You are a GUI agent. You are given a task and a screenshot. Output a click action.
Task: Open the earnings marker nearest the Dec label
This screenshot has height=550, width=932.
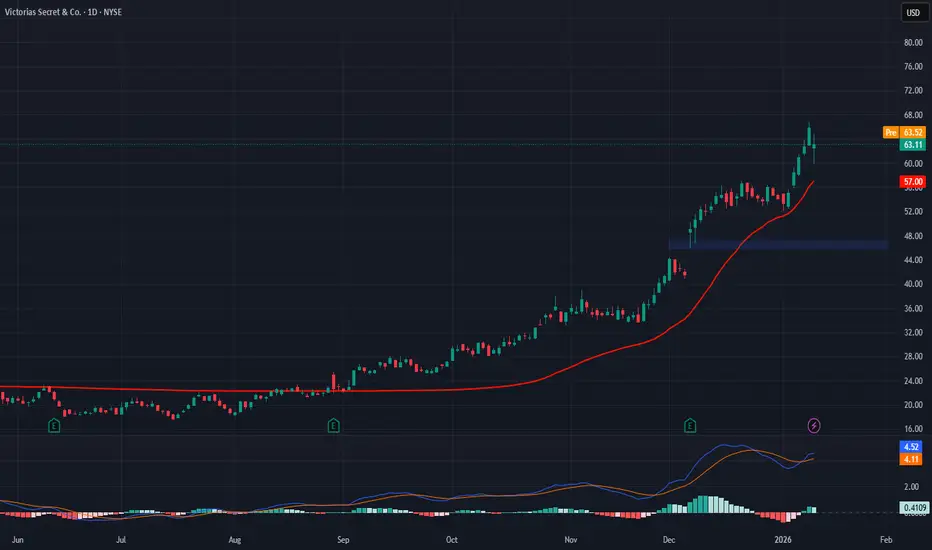point(689,426)
